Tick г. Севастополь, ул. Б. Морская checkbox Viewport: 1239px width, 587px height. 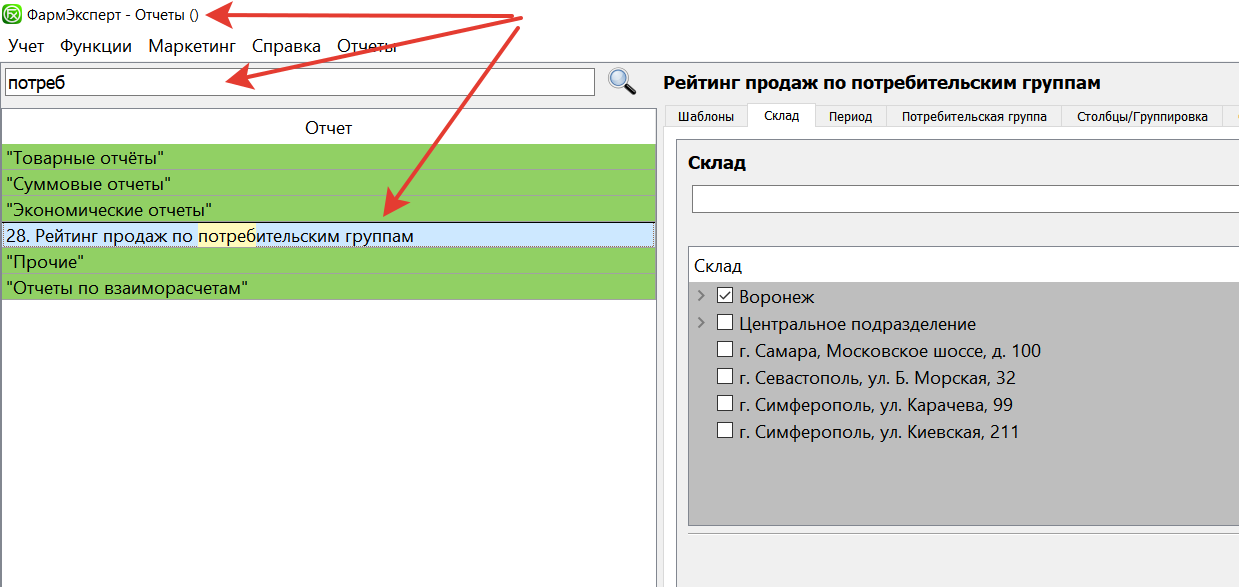pos(725,378)
